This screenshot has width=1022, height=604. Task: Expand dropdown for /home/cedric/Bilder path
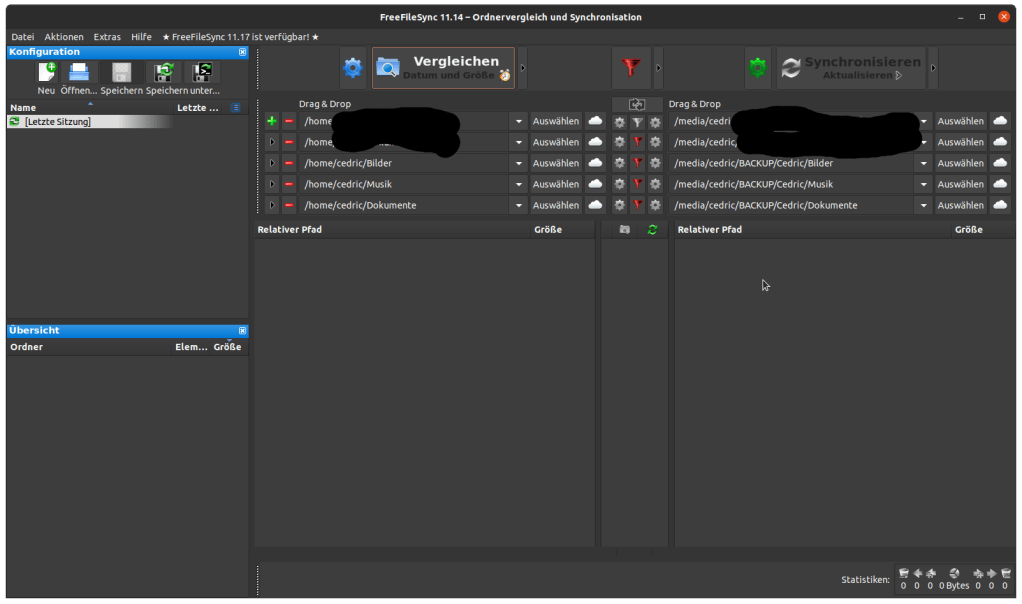point(518,163)
